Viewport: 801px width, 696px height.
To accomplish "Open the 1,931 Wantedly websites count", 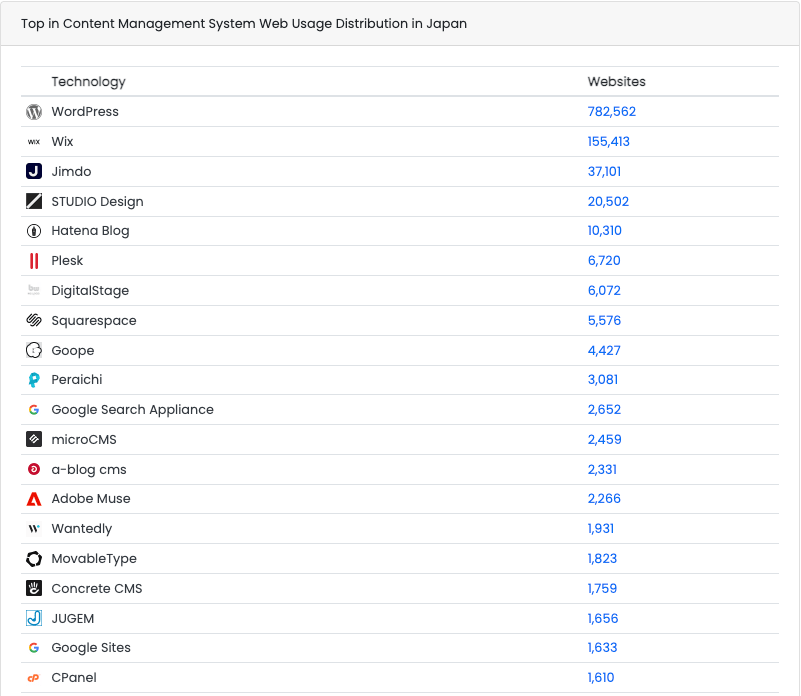I will 600,529.
